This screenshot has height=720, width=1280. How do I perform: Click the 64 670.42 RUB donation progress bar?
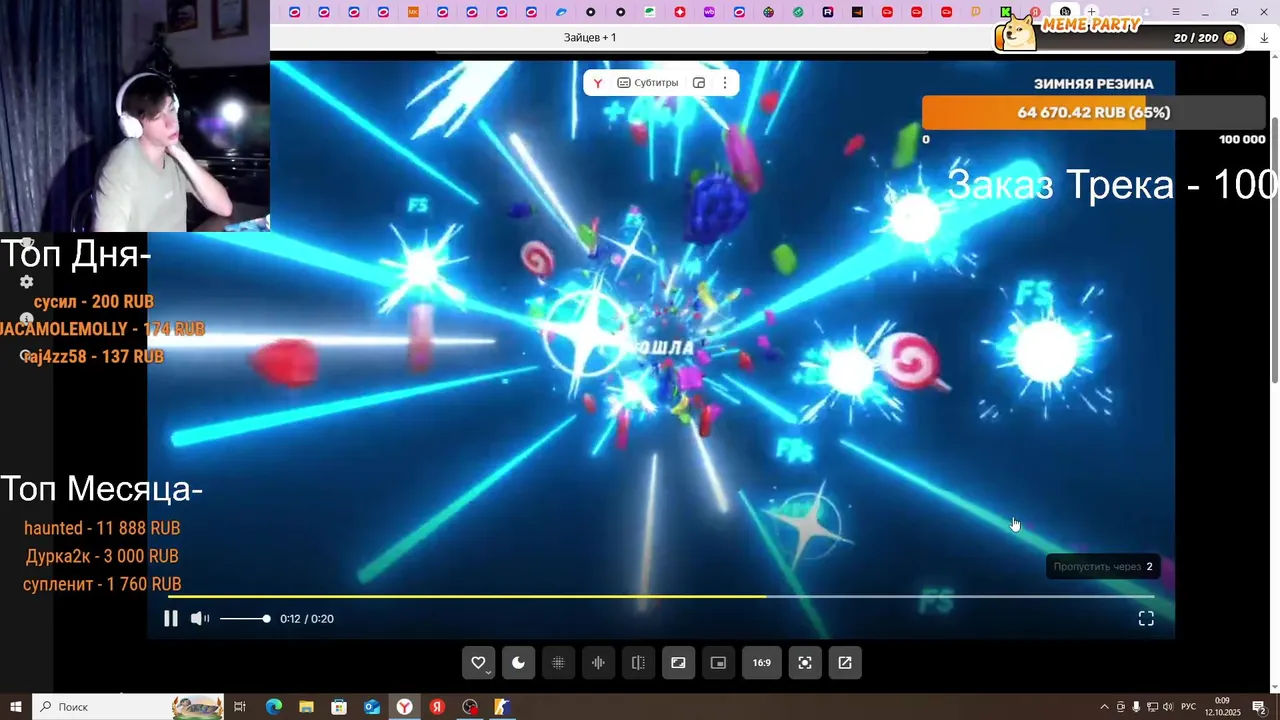[x=1093, y=113]
